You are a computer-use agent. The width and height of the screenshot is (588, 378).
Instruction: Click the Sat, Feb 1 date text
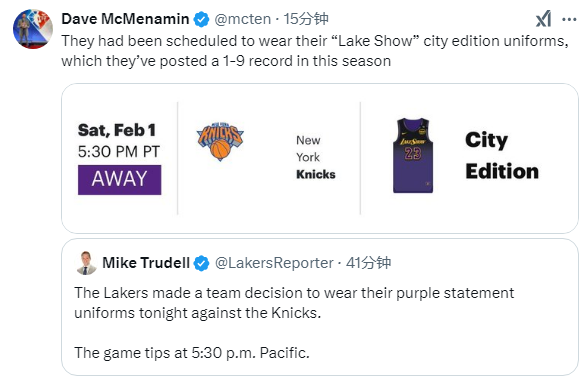117,130
